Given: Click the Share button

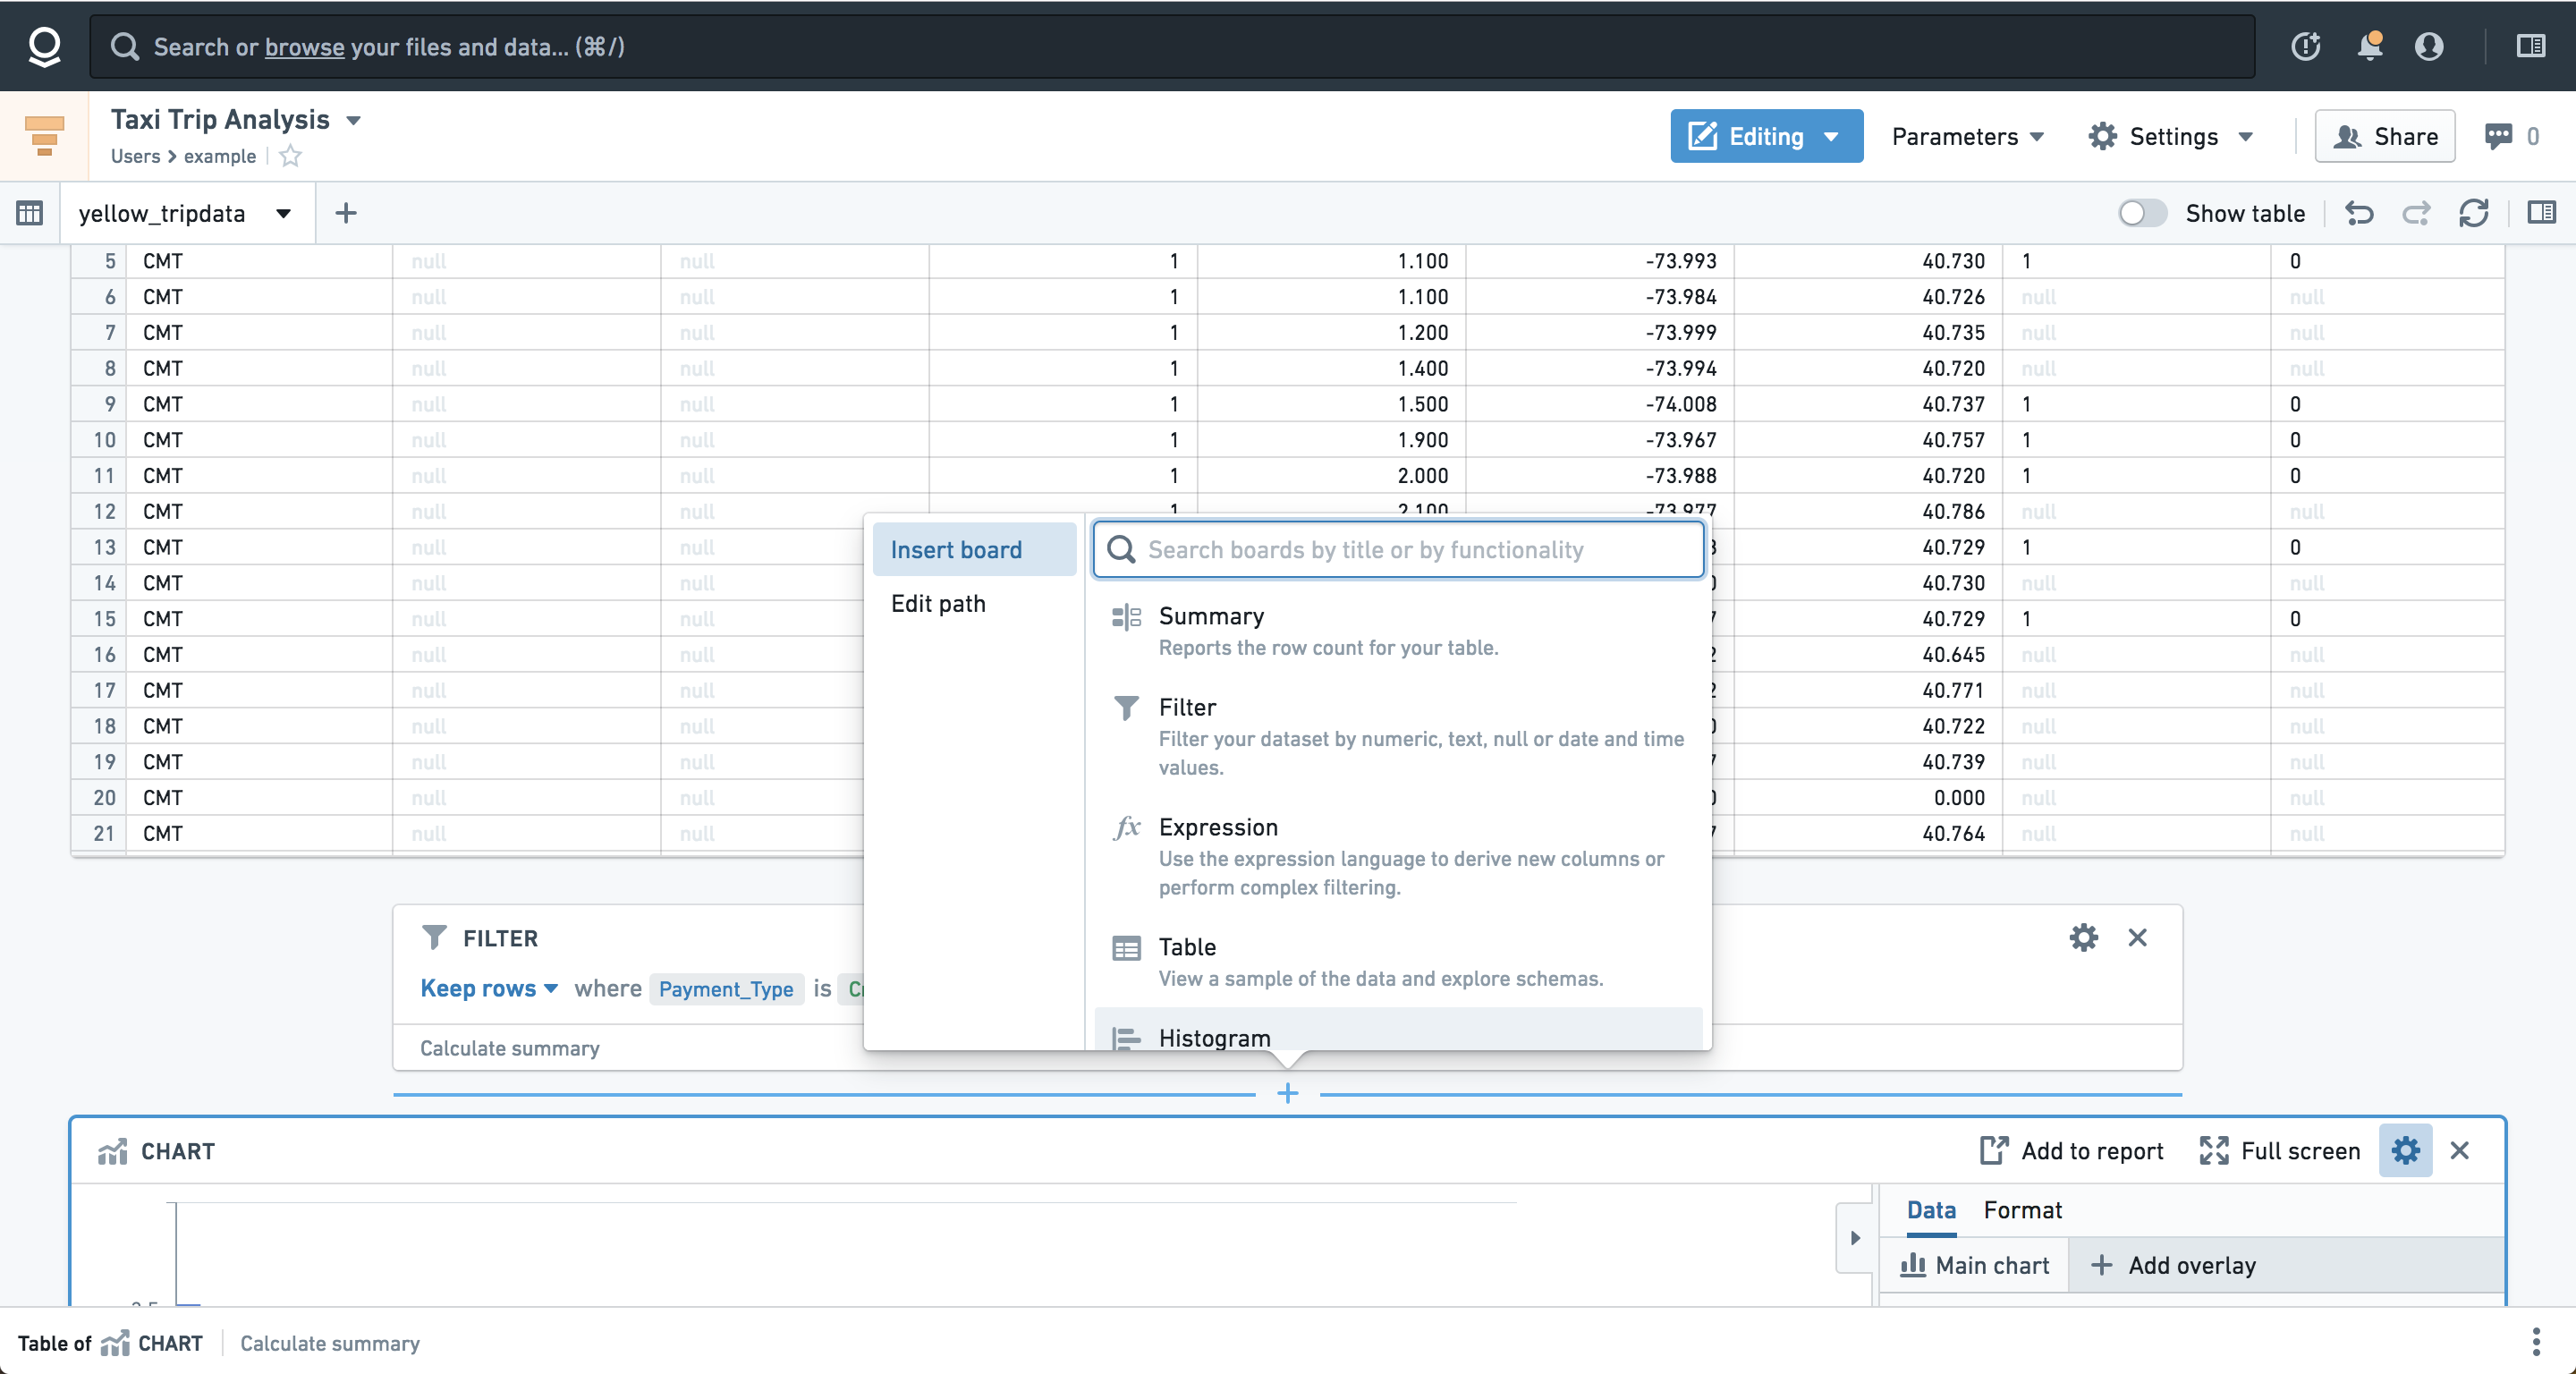Looking at the screenshot, I should point(2385,136).
